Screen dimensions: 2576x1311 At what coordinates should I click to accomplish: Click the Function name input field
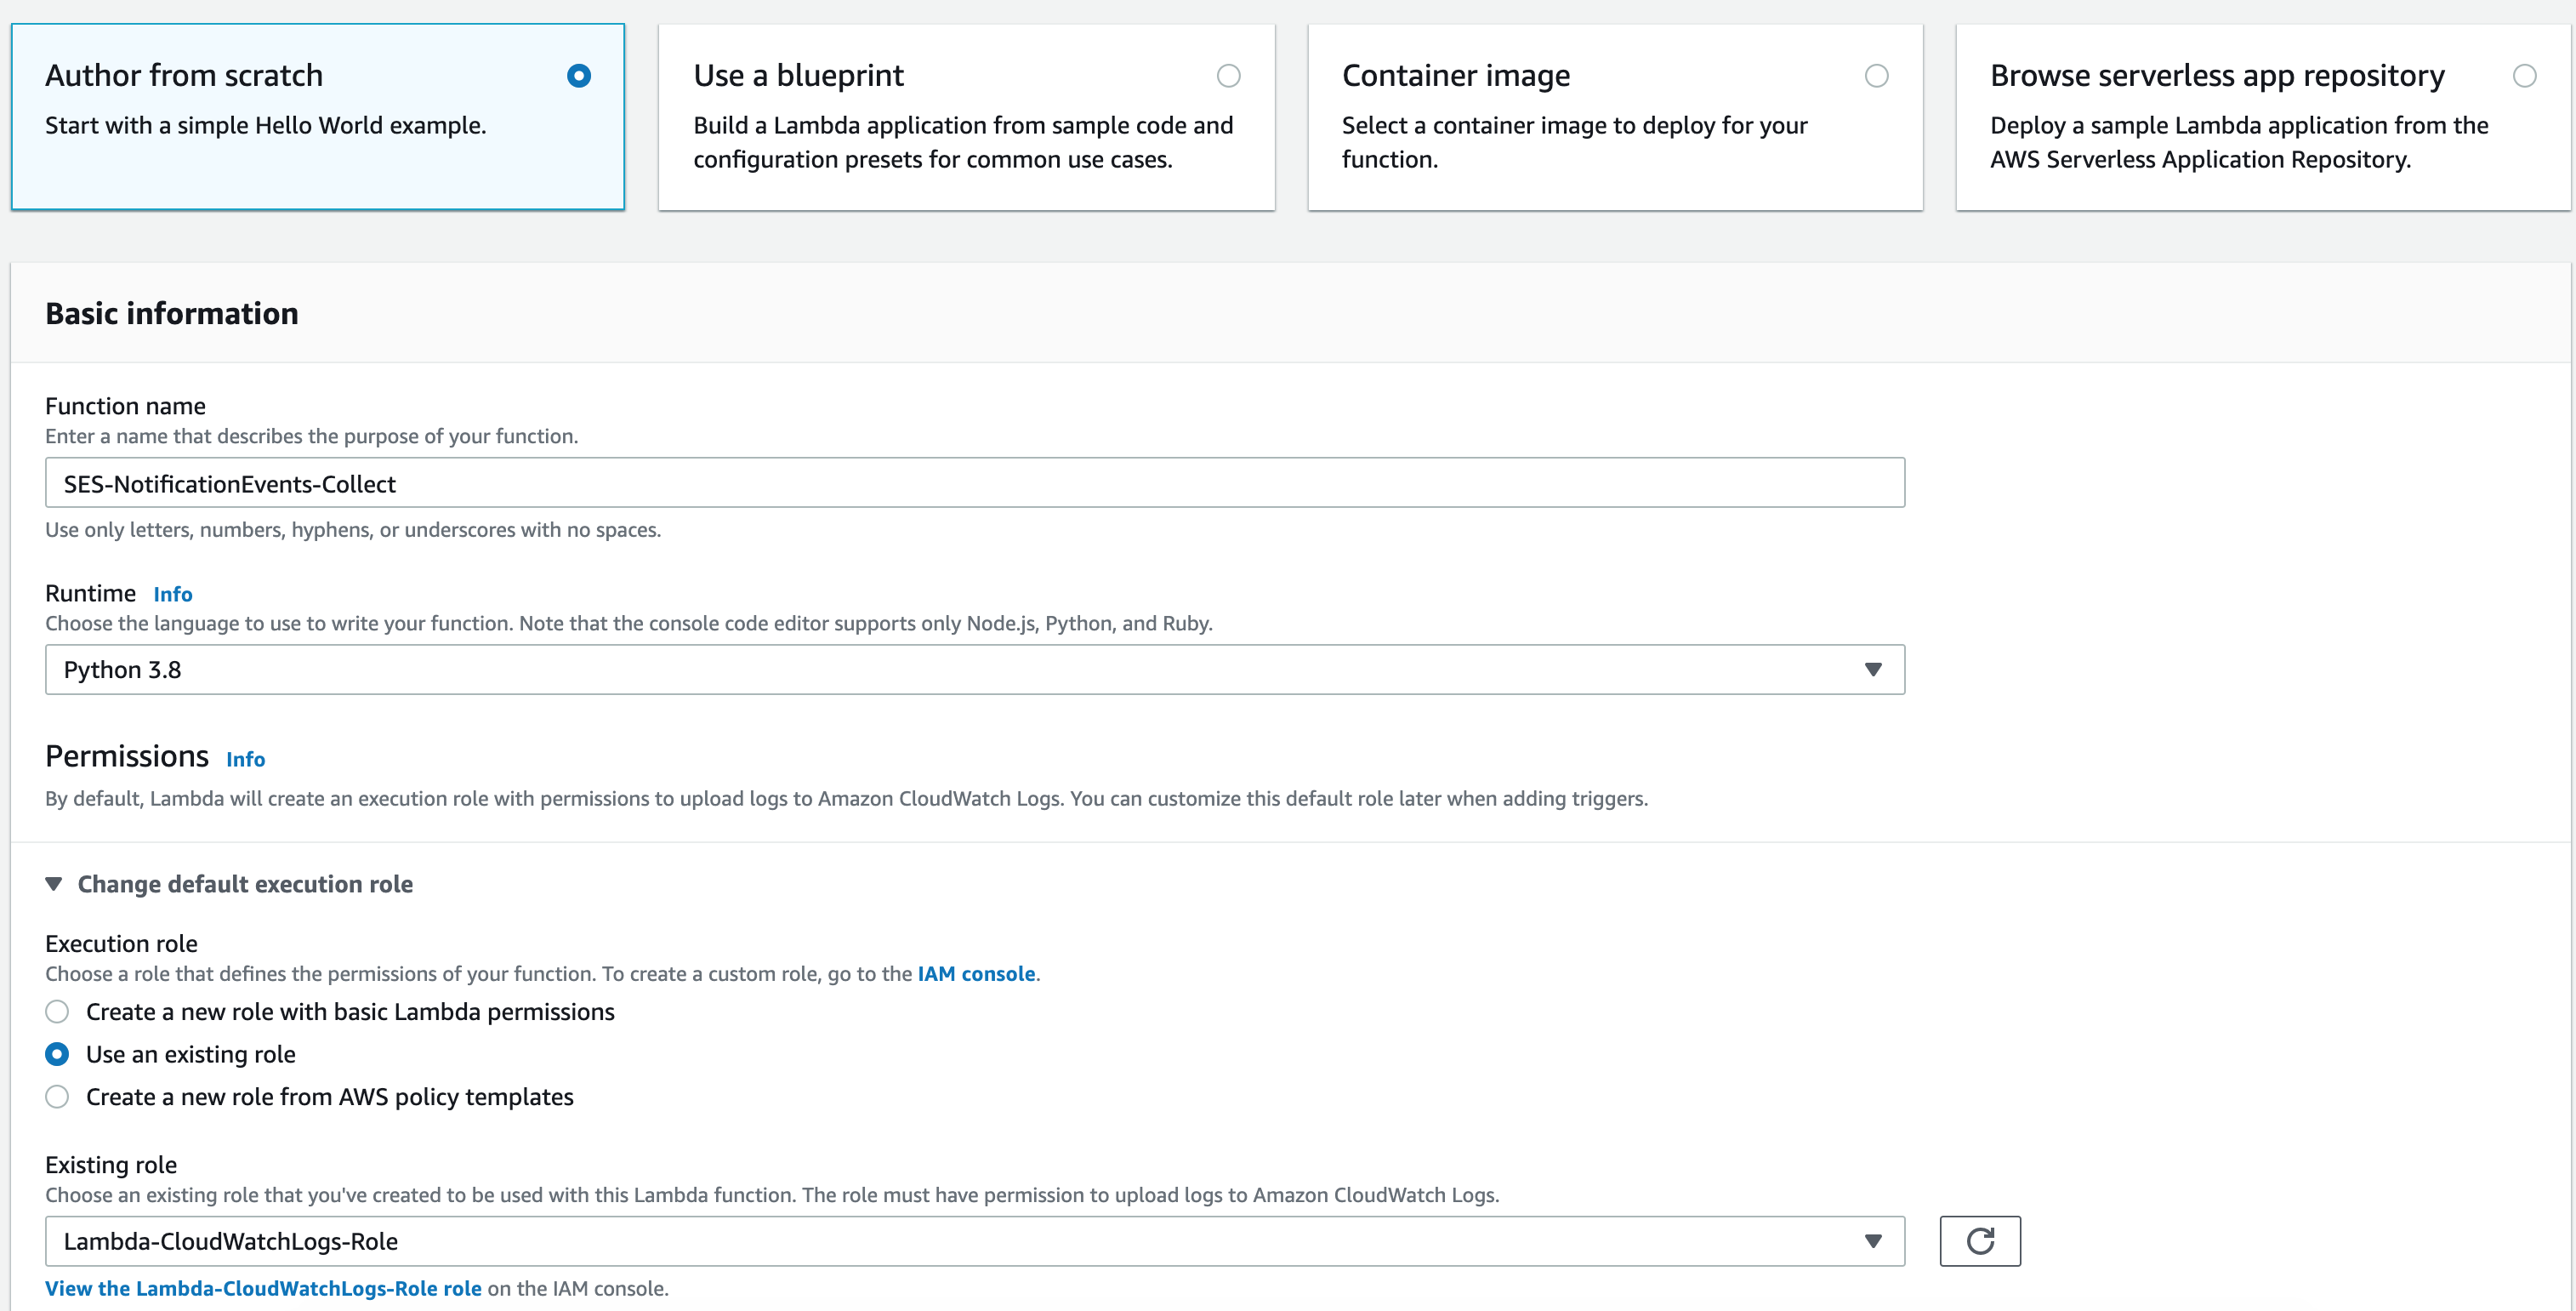click(974, 483)
